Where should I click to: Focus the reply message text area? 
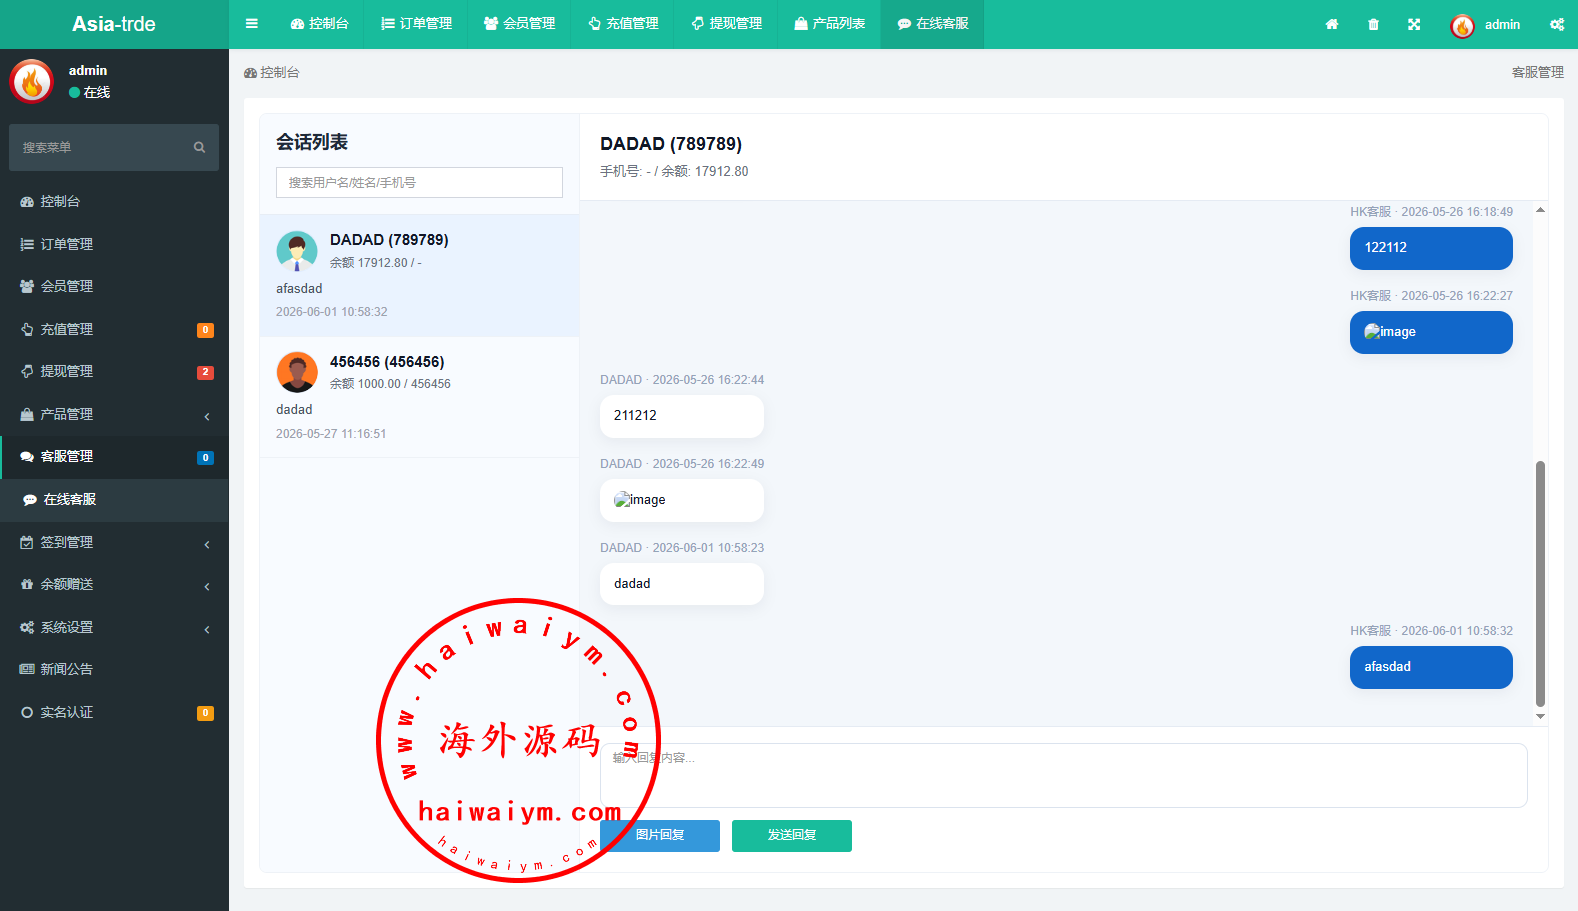click(1063, 775)
